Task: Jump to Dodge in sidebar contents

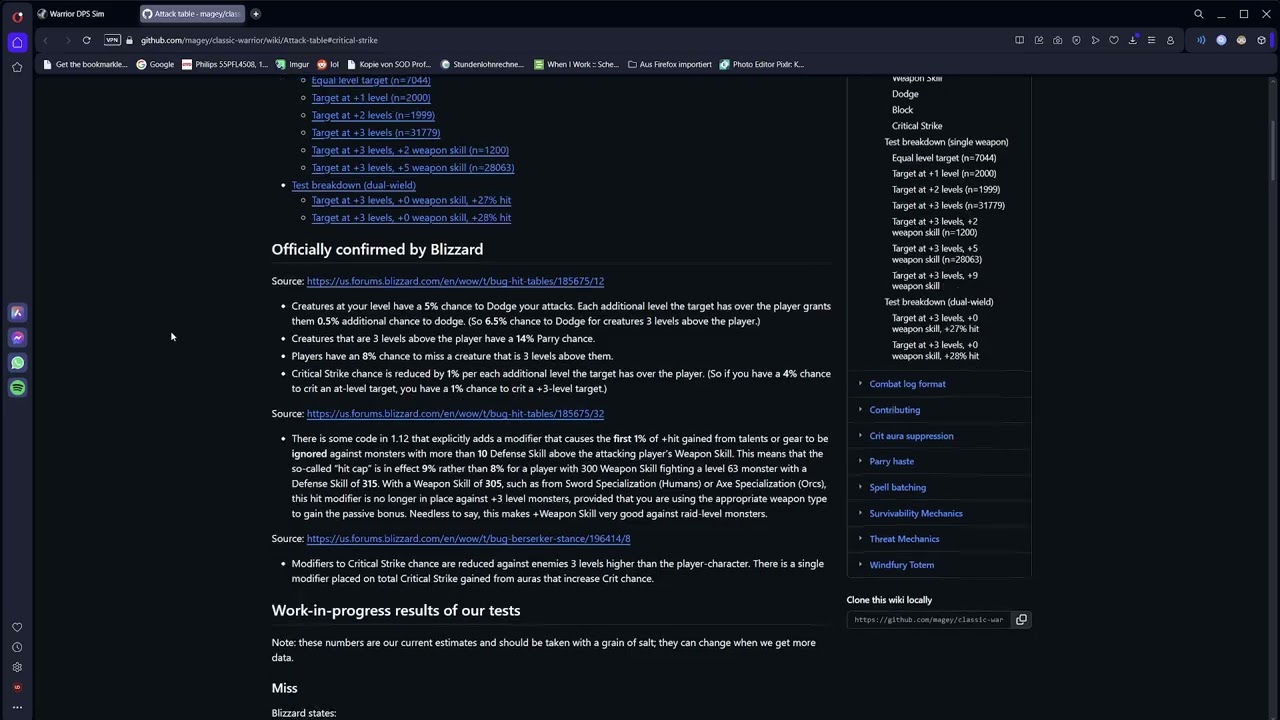Action: click(905, 94)
